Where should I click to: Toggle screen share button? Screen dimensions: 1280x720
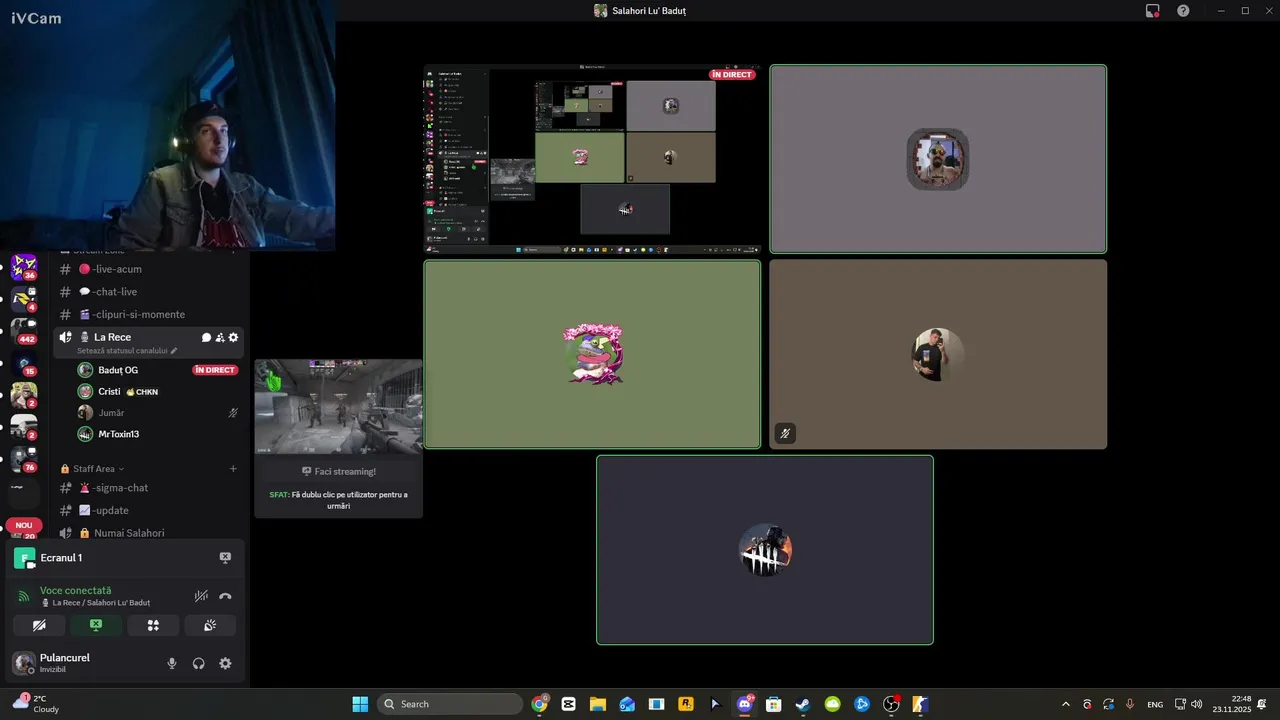coord(96,625)
